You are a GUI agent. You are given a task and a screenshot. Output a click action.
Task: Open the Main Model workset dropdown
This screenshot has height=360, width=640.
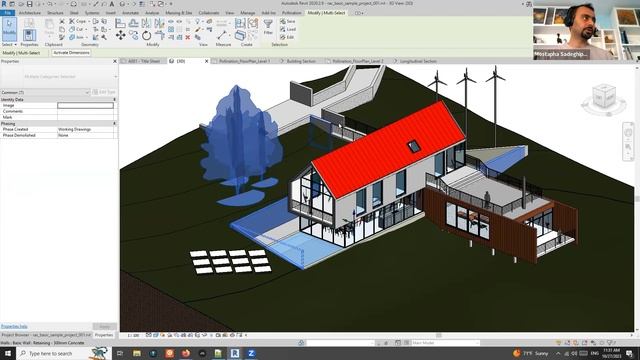[x=445, y=343]
